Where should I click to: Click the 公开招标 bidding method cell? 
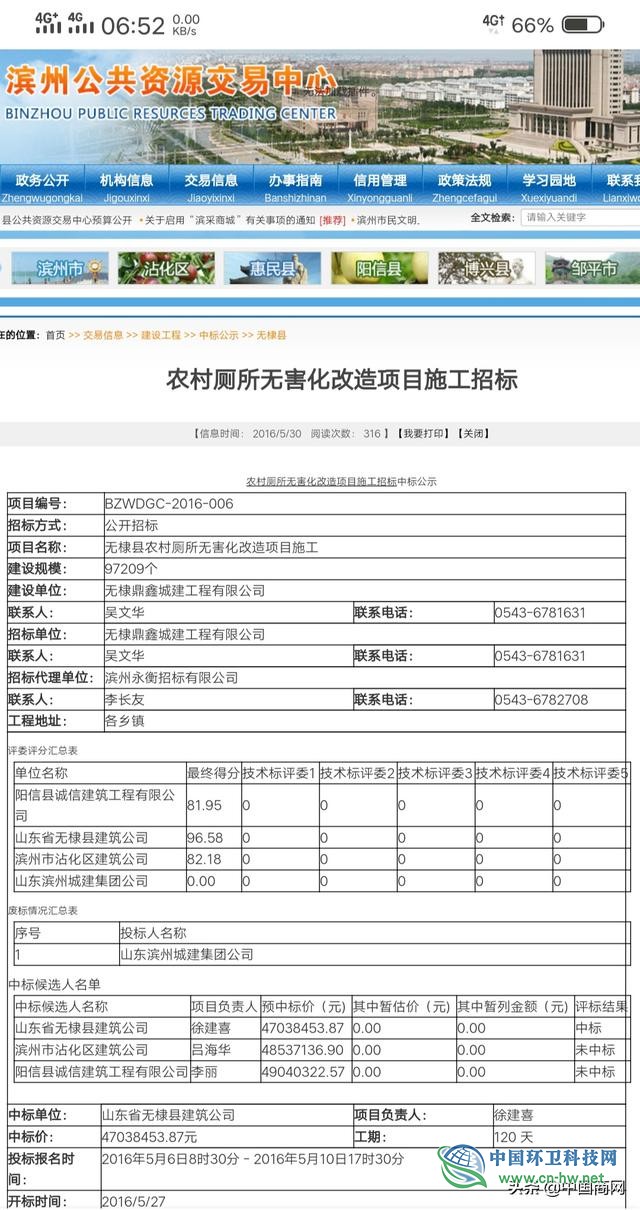(131, 525)
